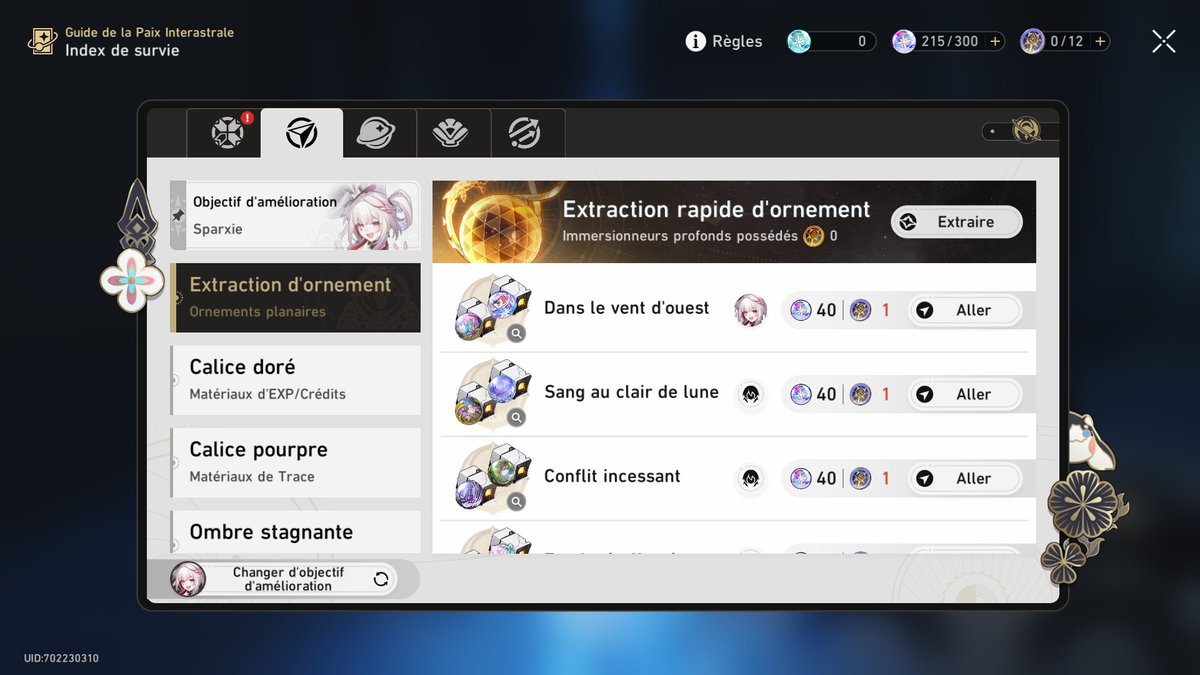
Task: Click Sparxie avatar on Dans le vent d'ouest row
Action: [750, 310]
